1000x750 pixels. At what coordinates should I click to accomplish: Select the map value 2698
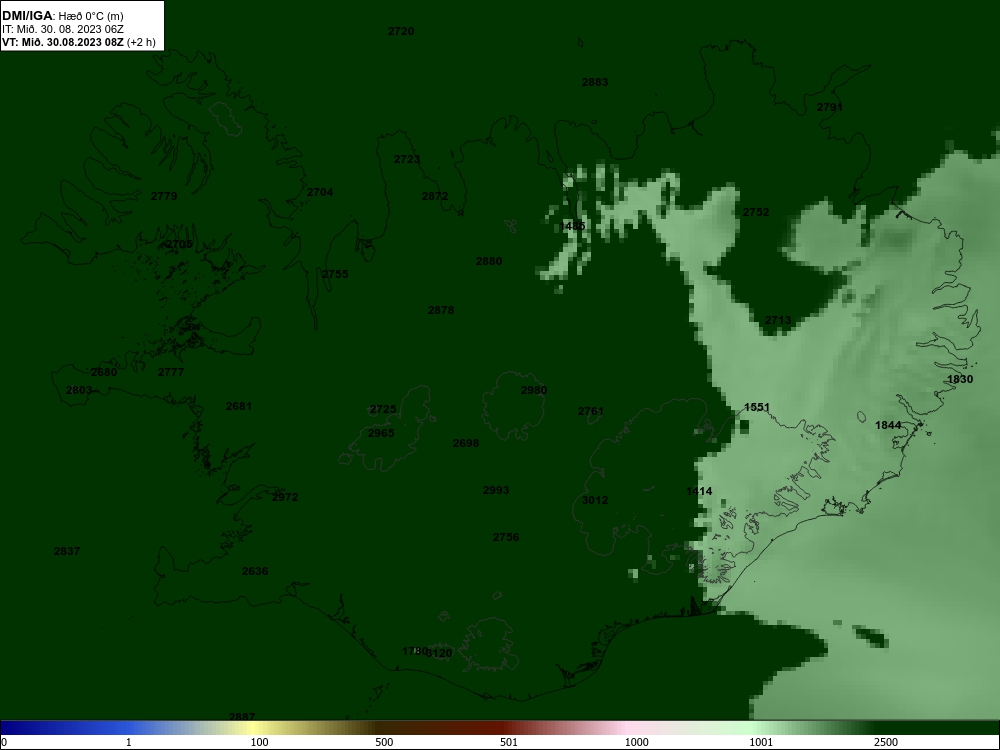(466, 443)
